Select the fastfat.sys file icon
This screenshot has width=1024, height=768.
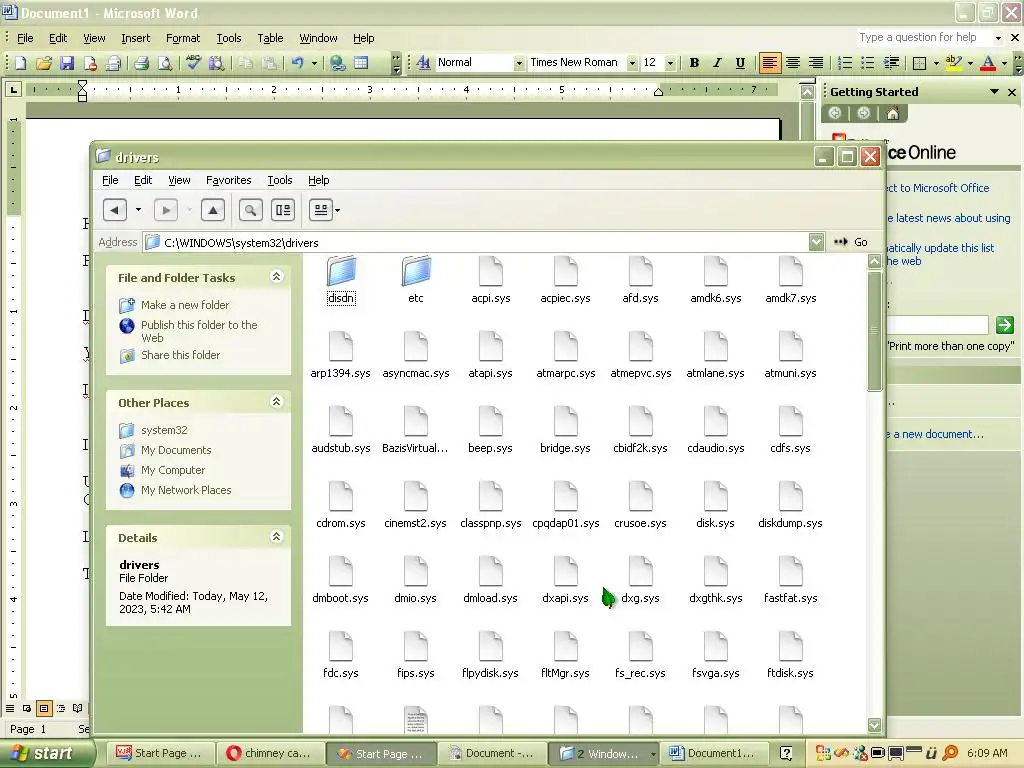[x=790, y=571]
